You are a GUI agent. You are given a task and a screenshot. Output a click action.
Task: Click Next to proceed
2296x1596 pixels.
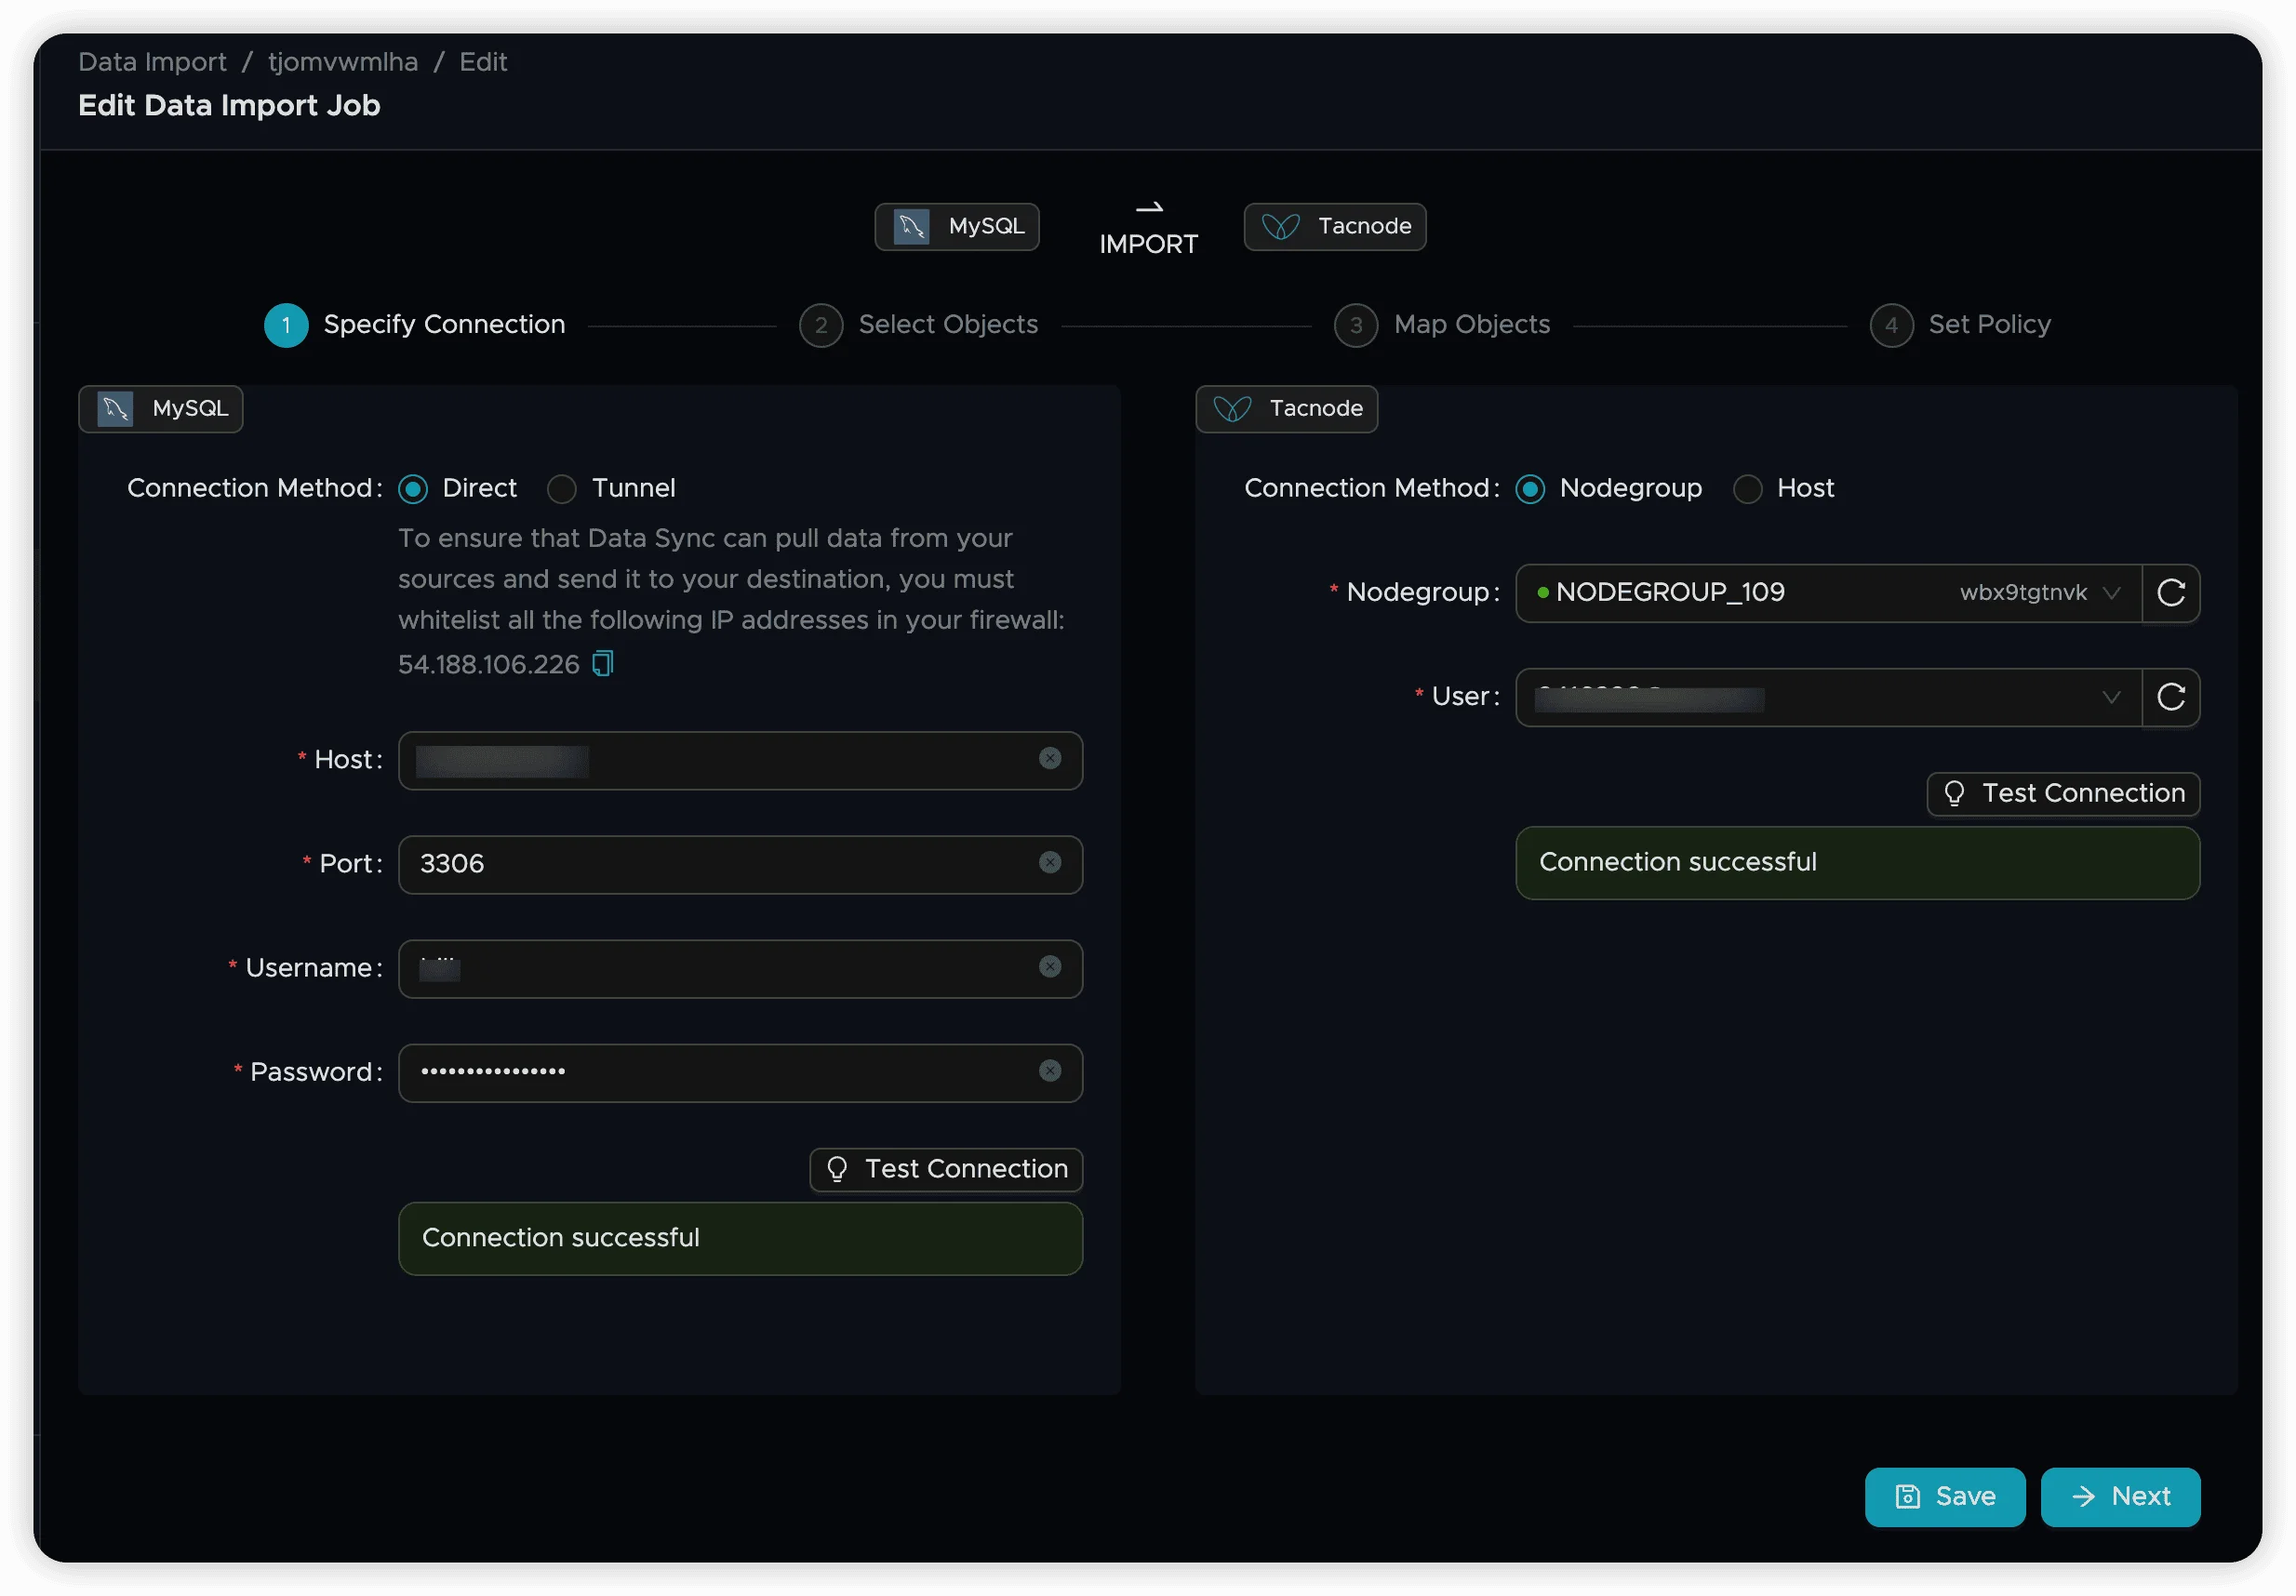pyautogui.click(x=2120, y=1497)
